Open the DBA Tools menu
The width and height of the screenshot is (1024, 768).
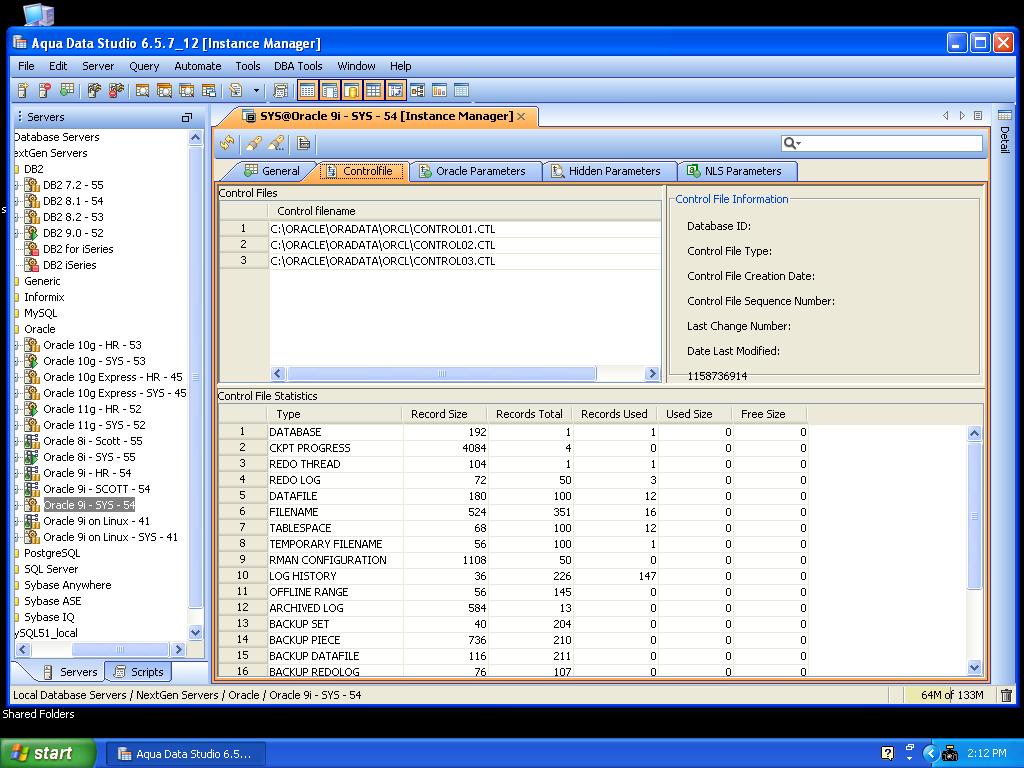pyautogui.click(x=298, y=66)
